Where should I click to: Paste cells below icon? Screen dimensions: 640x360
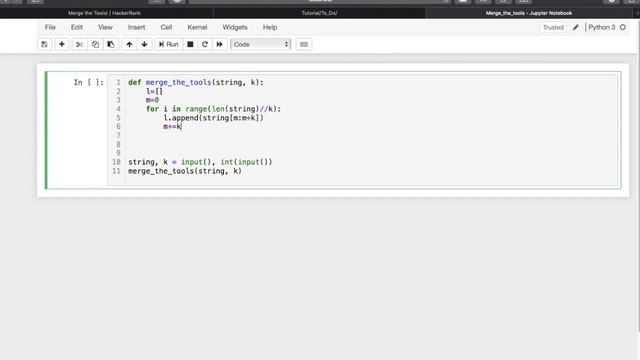tap(111, 44)
